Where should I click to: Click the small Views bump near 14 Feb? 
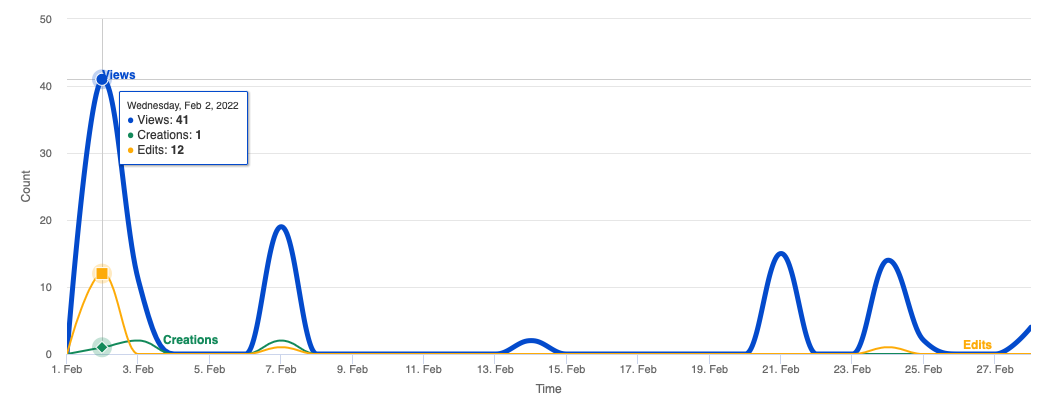[531, 341]
